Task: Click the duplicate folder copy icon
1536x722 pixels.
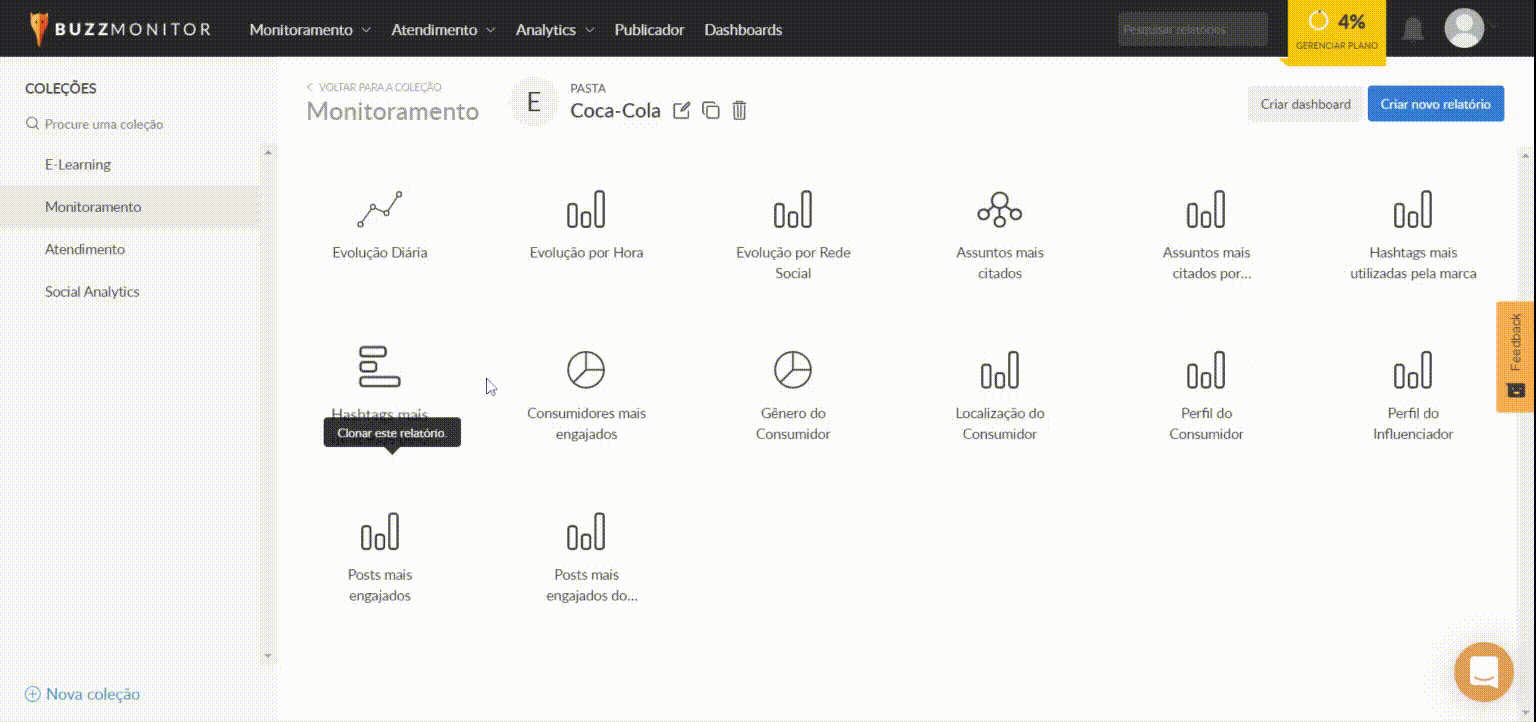Action: pyautogui.click(x=711, y=111)
